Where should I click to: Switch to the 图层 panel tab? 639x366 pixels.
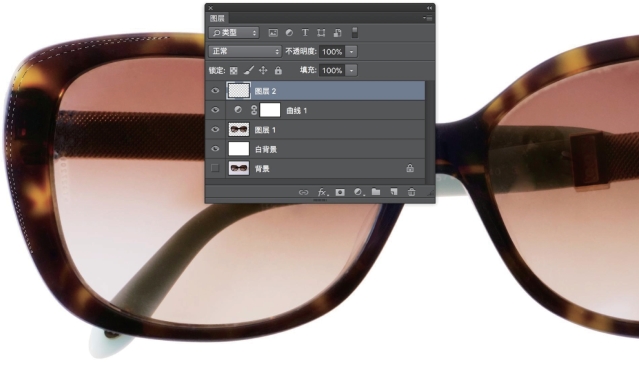(217, 18)
